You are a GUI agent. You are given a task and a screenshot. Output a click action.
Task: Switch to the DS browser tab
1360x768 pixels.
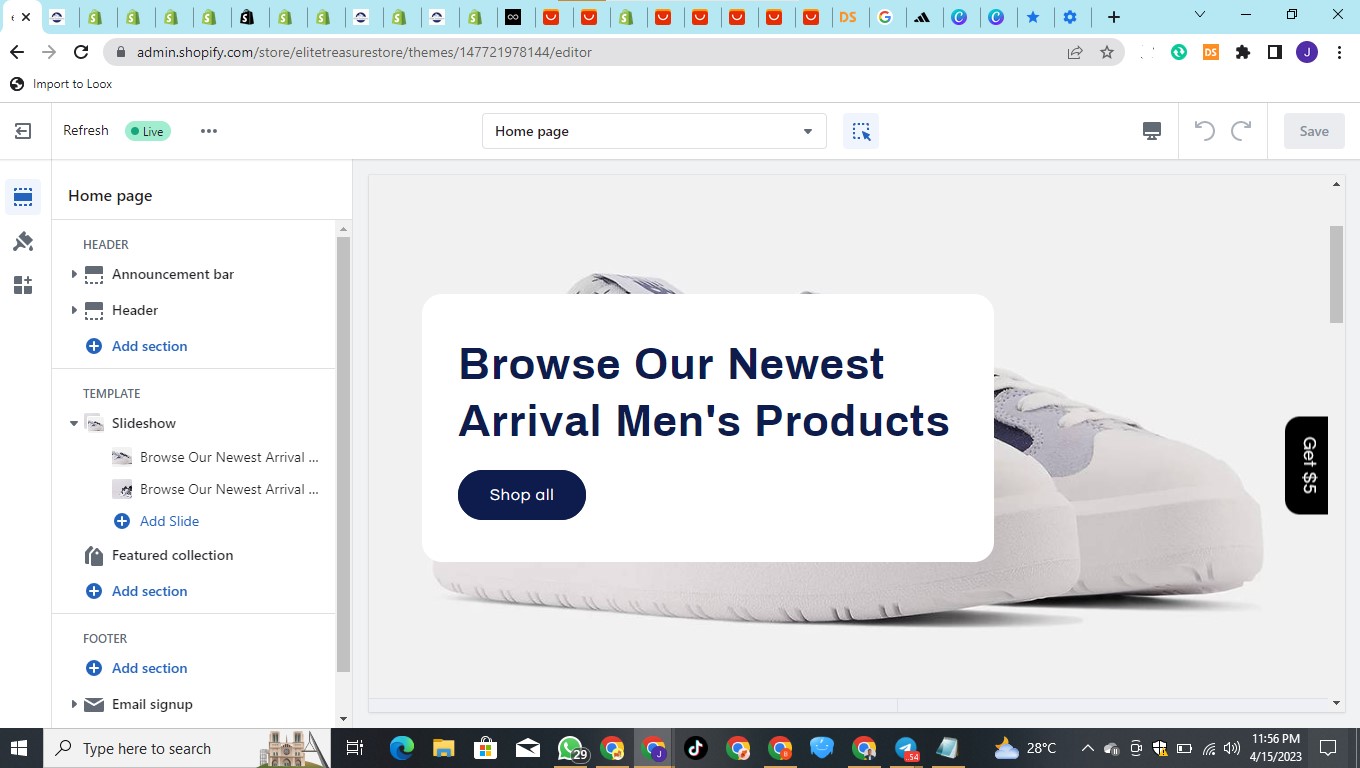pos(848,17)
